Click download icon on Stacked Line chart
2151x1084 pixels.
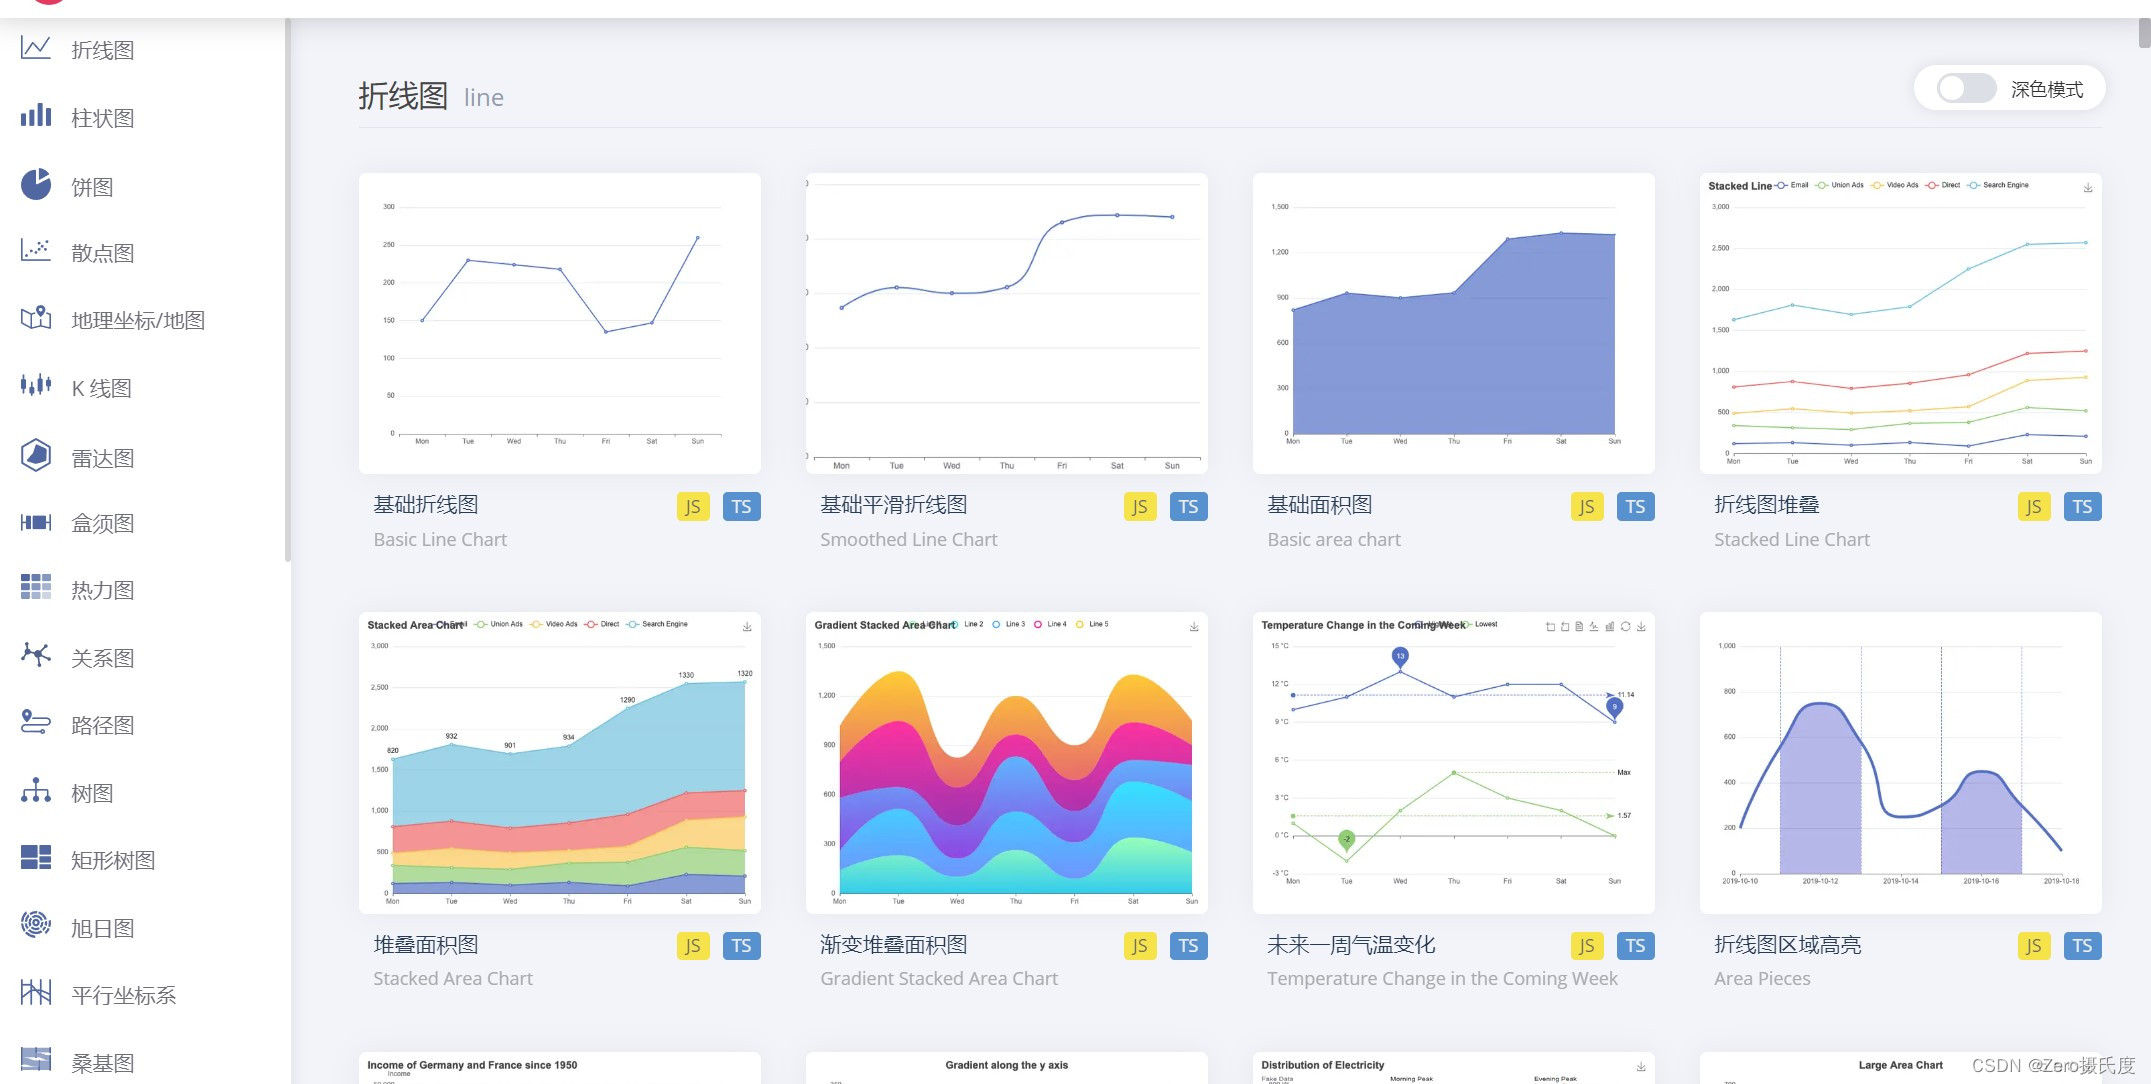(x=2088, y=187)
